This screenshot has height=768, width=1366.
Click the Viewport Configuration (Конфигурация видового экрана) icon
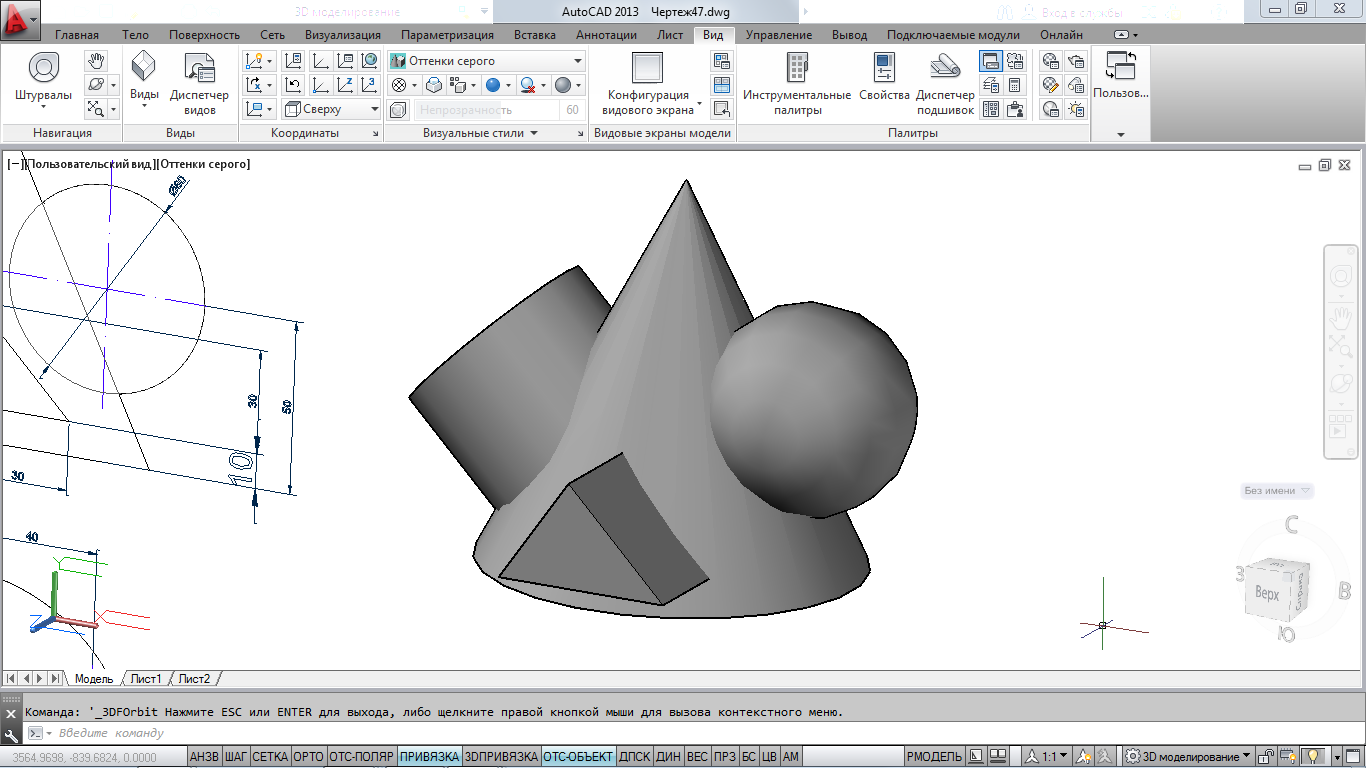click(647, 69)
